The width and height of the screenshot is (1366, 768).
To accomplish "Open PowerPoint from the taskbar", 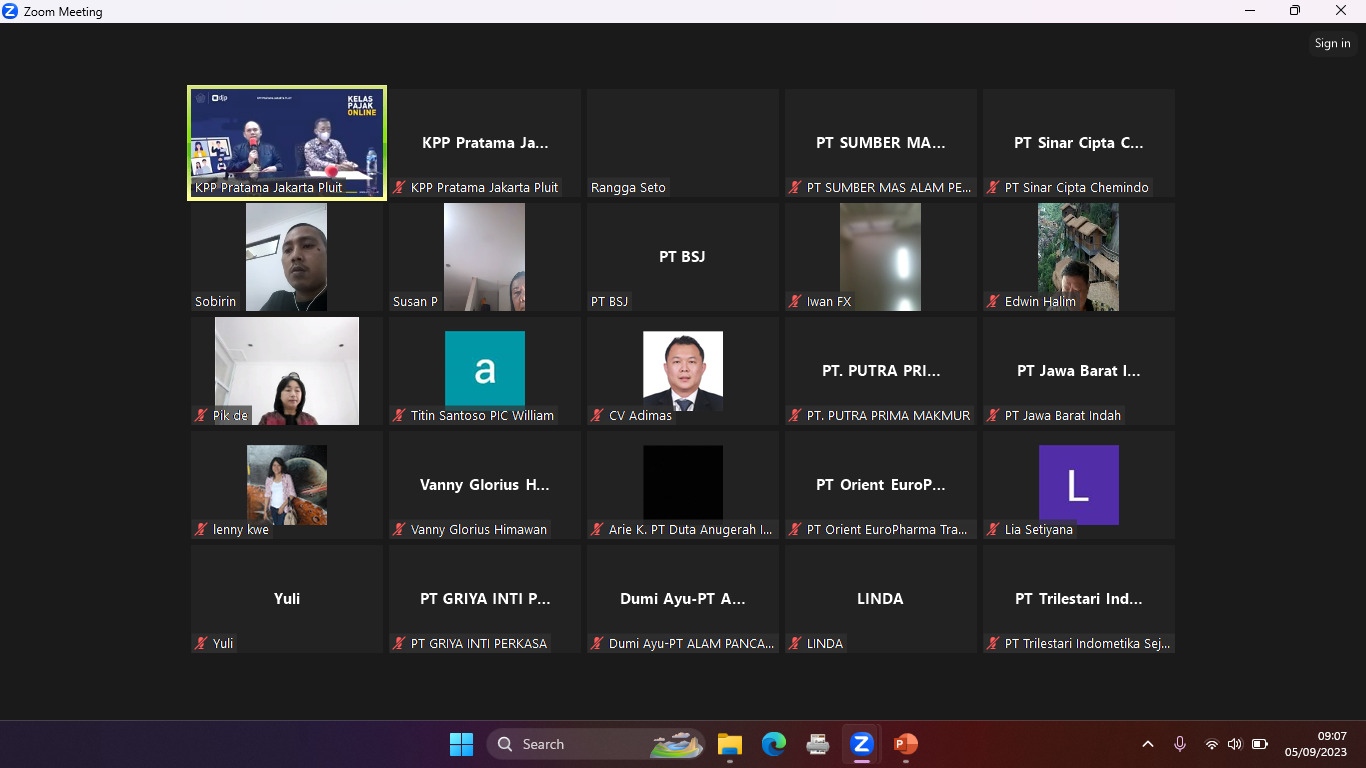I will tap(905, 744).
